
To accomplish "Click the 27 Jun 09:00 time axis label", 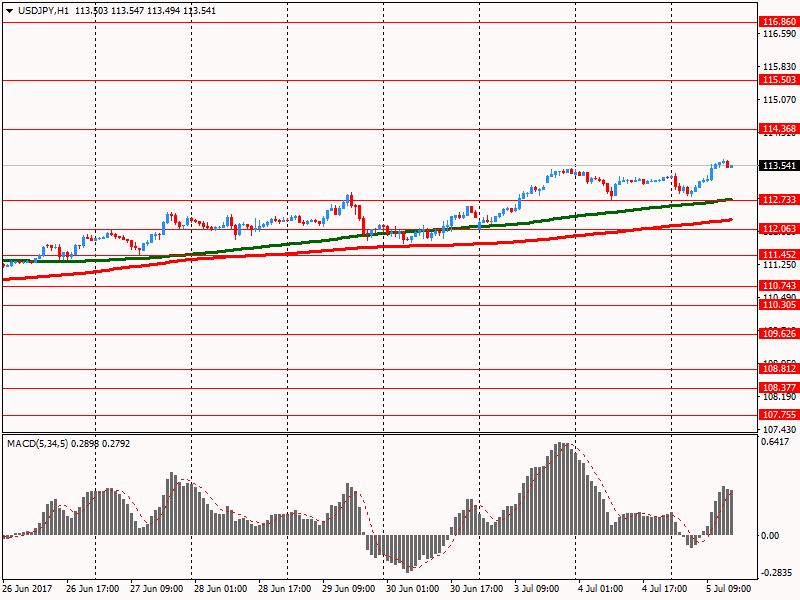I will pyautogui.click(x=157, y=589).
